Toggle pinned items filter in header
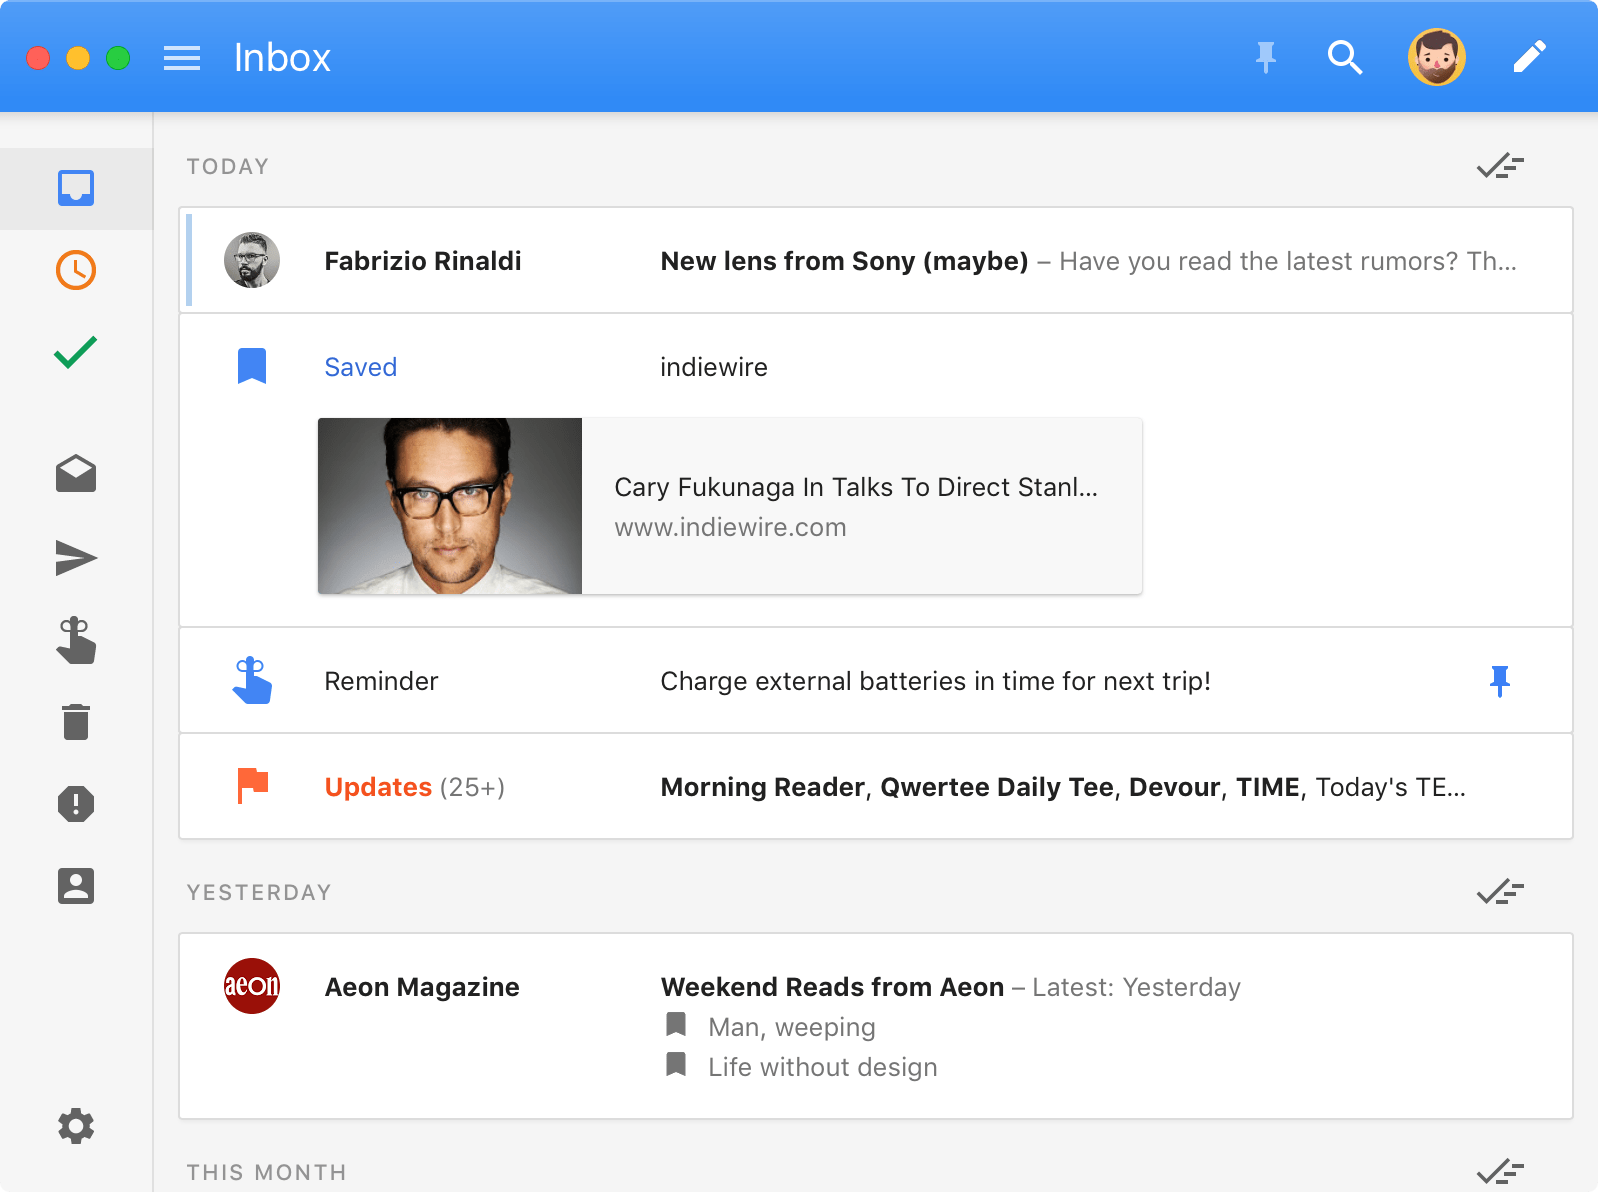 pyautogui.click(x=1266, y=58)
